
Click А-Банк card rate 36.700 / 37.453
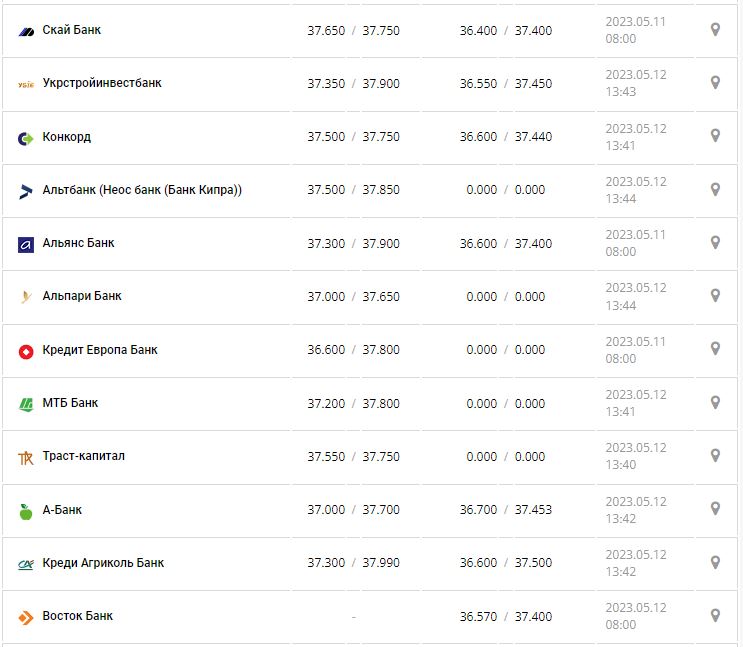pyautogui.click(x=505, y=510)
